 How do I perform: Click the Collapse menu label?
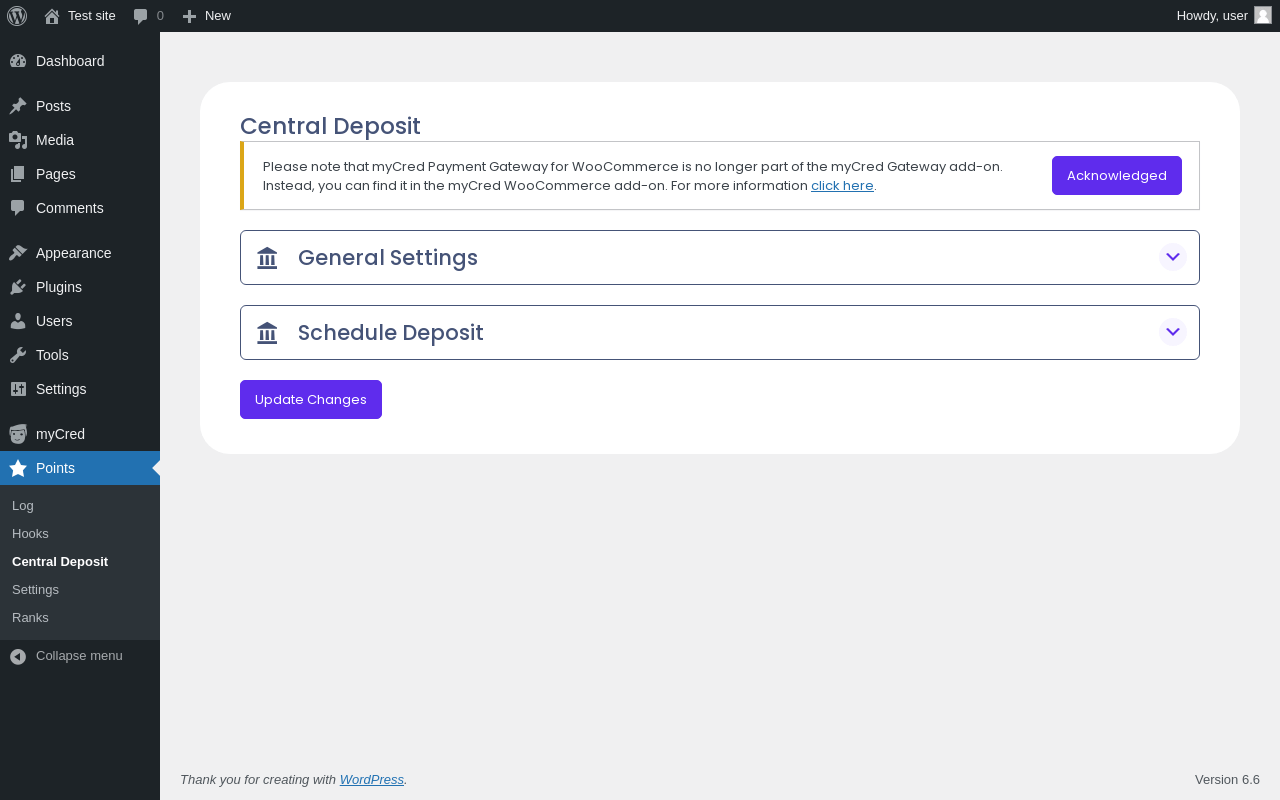(x=79, y=656)
